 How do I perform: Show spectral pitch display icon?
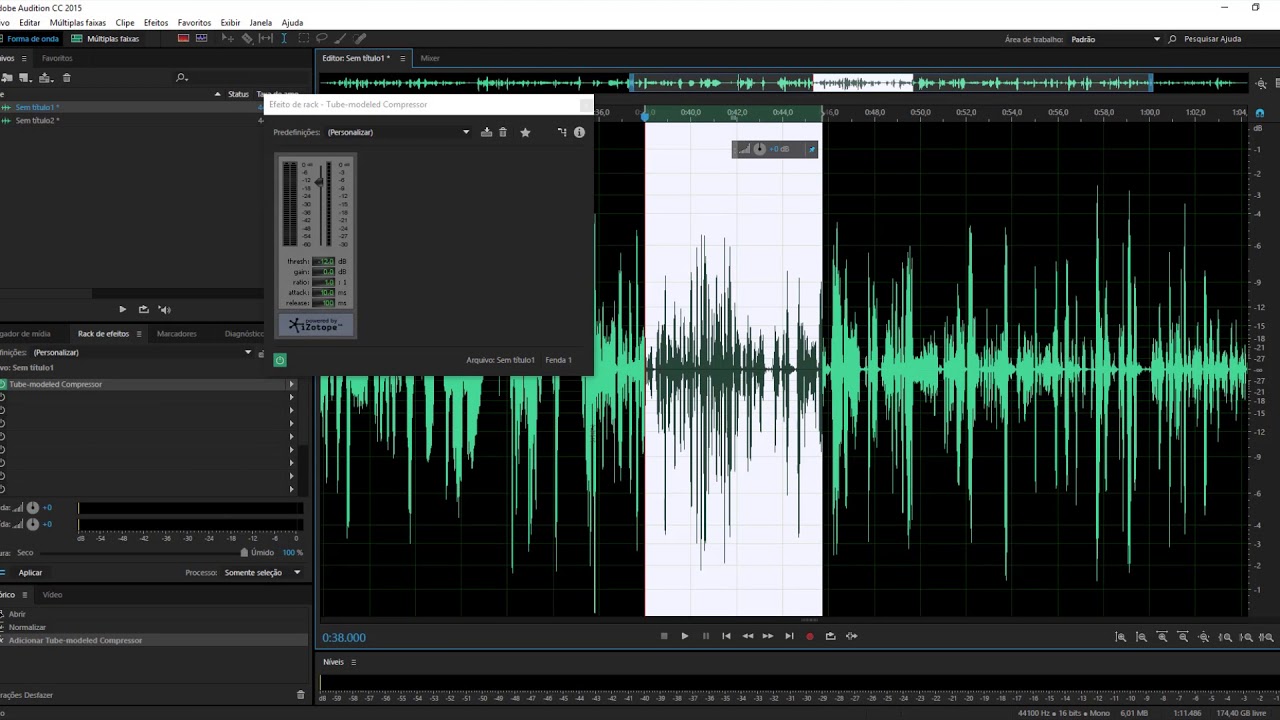pos(202,38)
